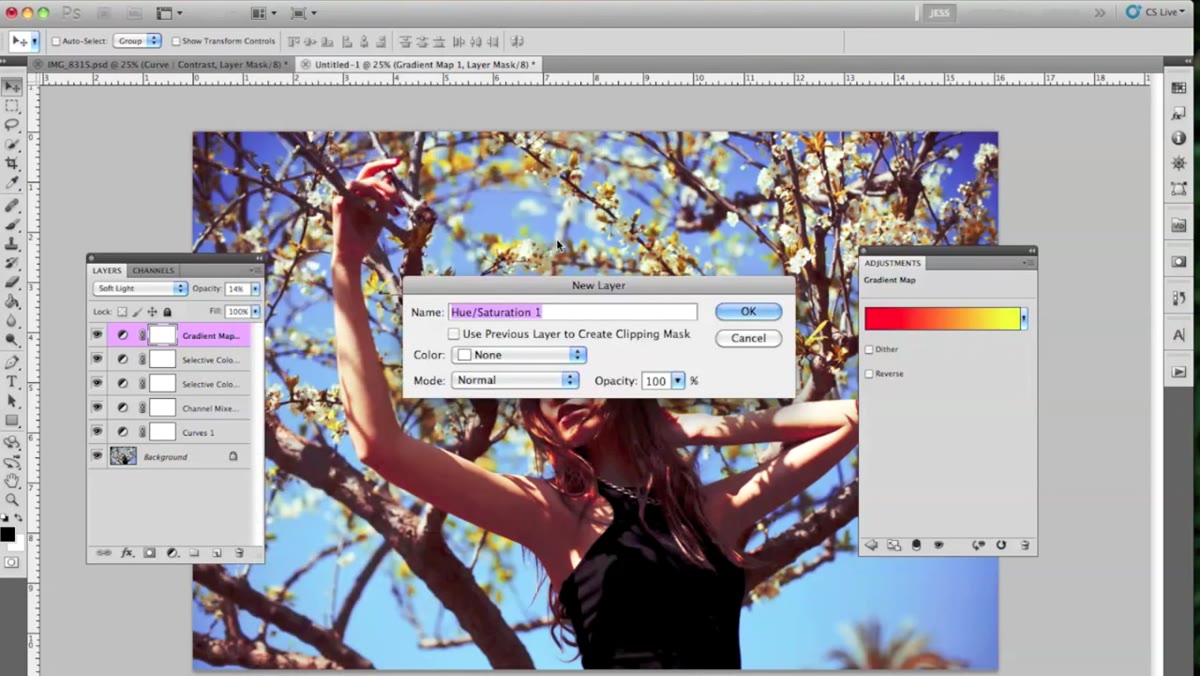Viewport: 1200px width, 676px height.
Task: Switch to the Channels tab
Action: tap(153, 270)
